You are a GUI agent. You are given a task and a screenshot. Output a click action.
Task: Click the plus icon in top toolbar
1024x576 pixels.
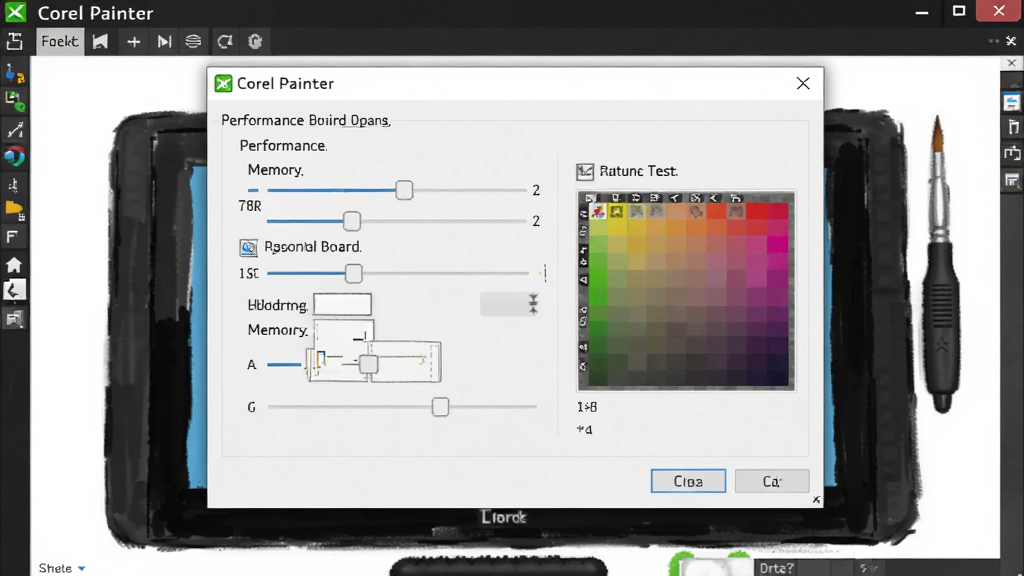(133, 42)
